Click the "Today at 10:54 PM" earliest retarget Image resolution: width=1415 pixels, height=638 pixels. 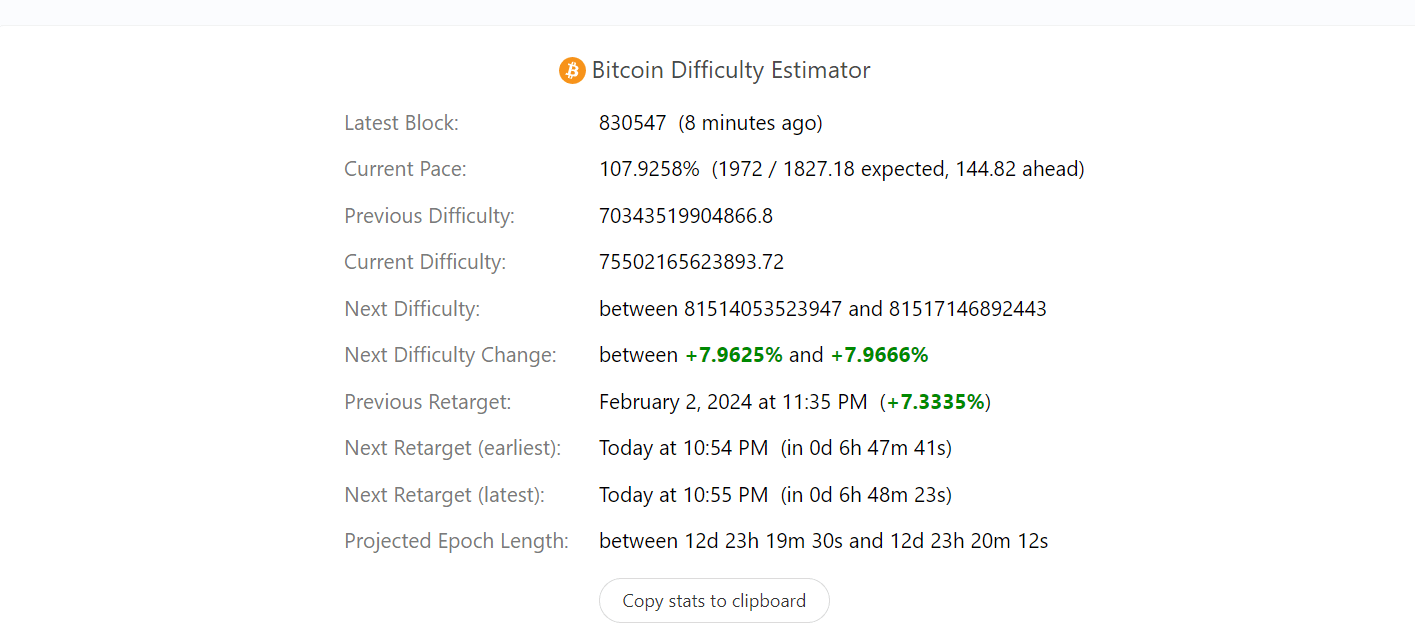(x=683, y=448)
